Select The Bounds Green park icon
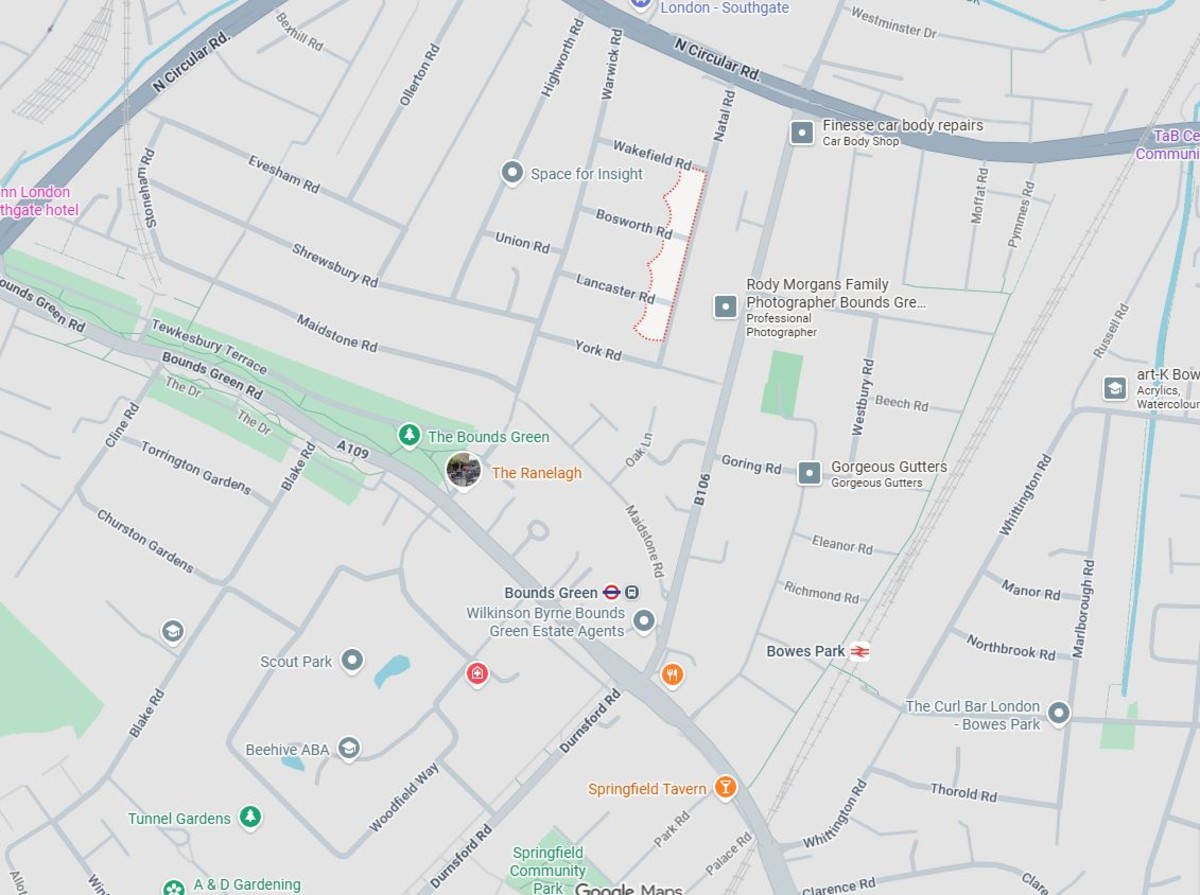This screenshot has width=1200, height=895. pos(409,435)
